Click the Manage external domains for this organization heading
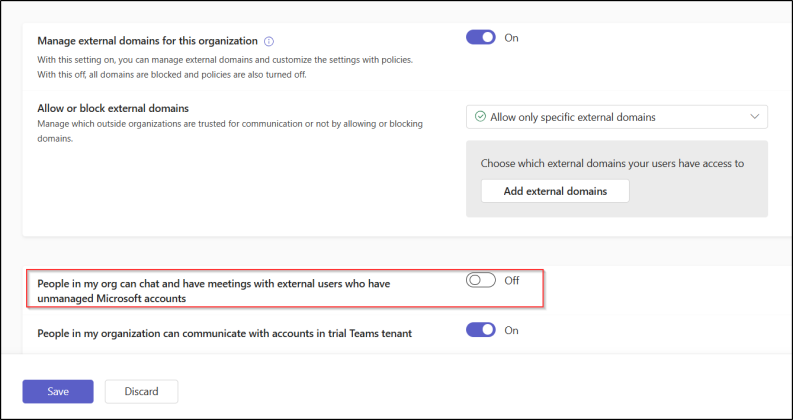This screenshot has width=793, height=420. click(148, 41)
